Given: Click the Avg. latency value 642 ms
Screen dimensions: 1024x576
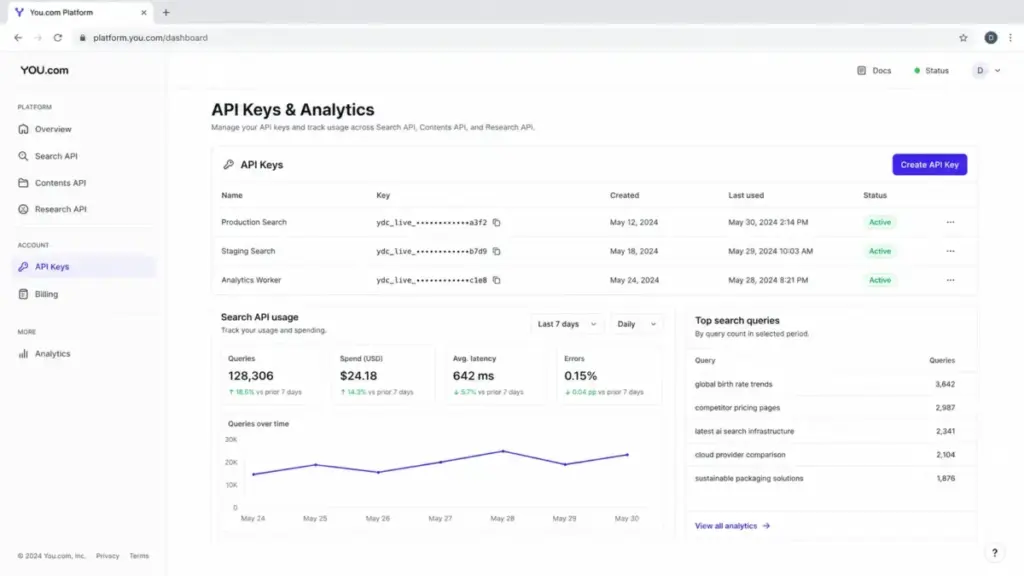Looking at the screenshot, I should [x=473, y=376].
